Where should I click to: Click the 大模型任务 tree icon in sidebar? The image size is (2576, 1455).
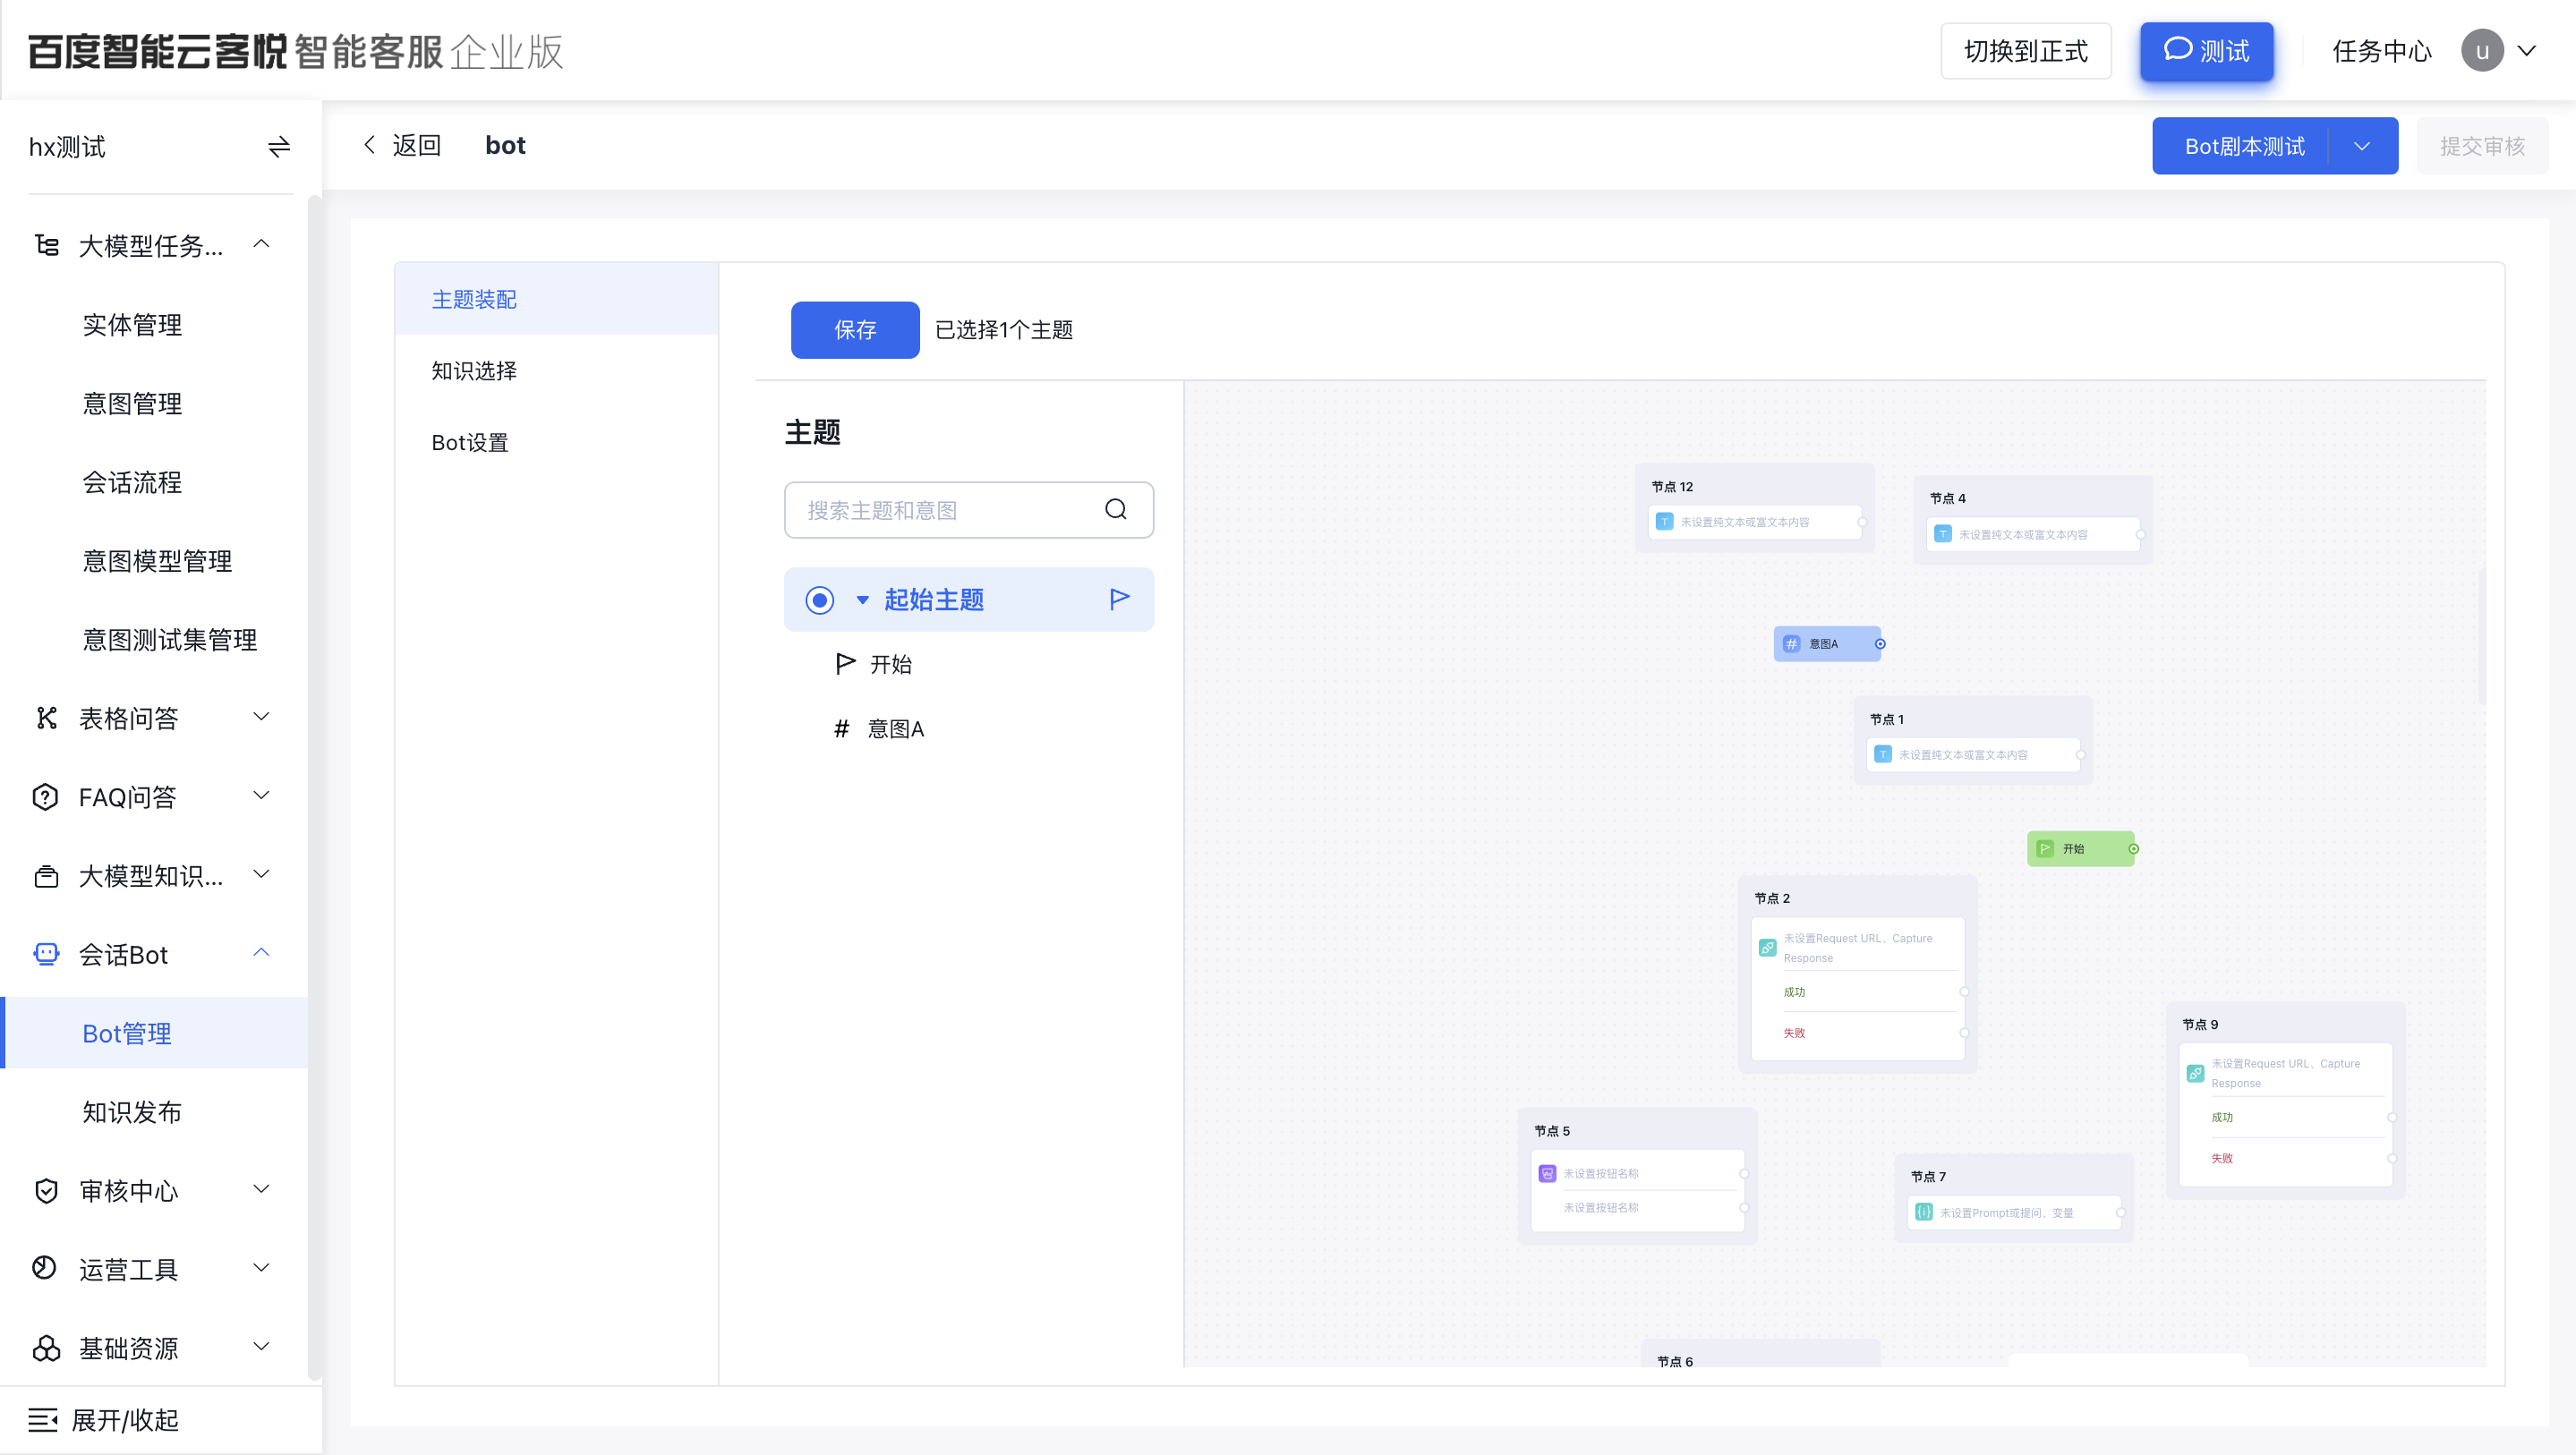pyautogui.click(x=46, y=245)
